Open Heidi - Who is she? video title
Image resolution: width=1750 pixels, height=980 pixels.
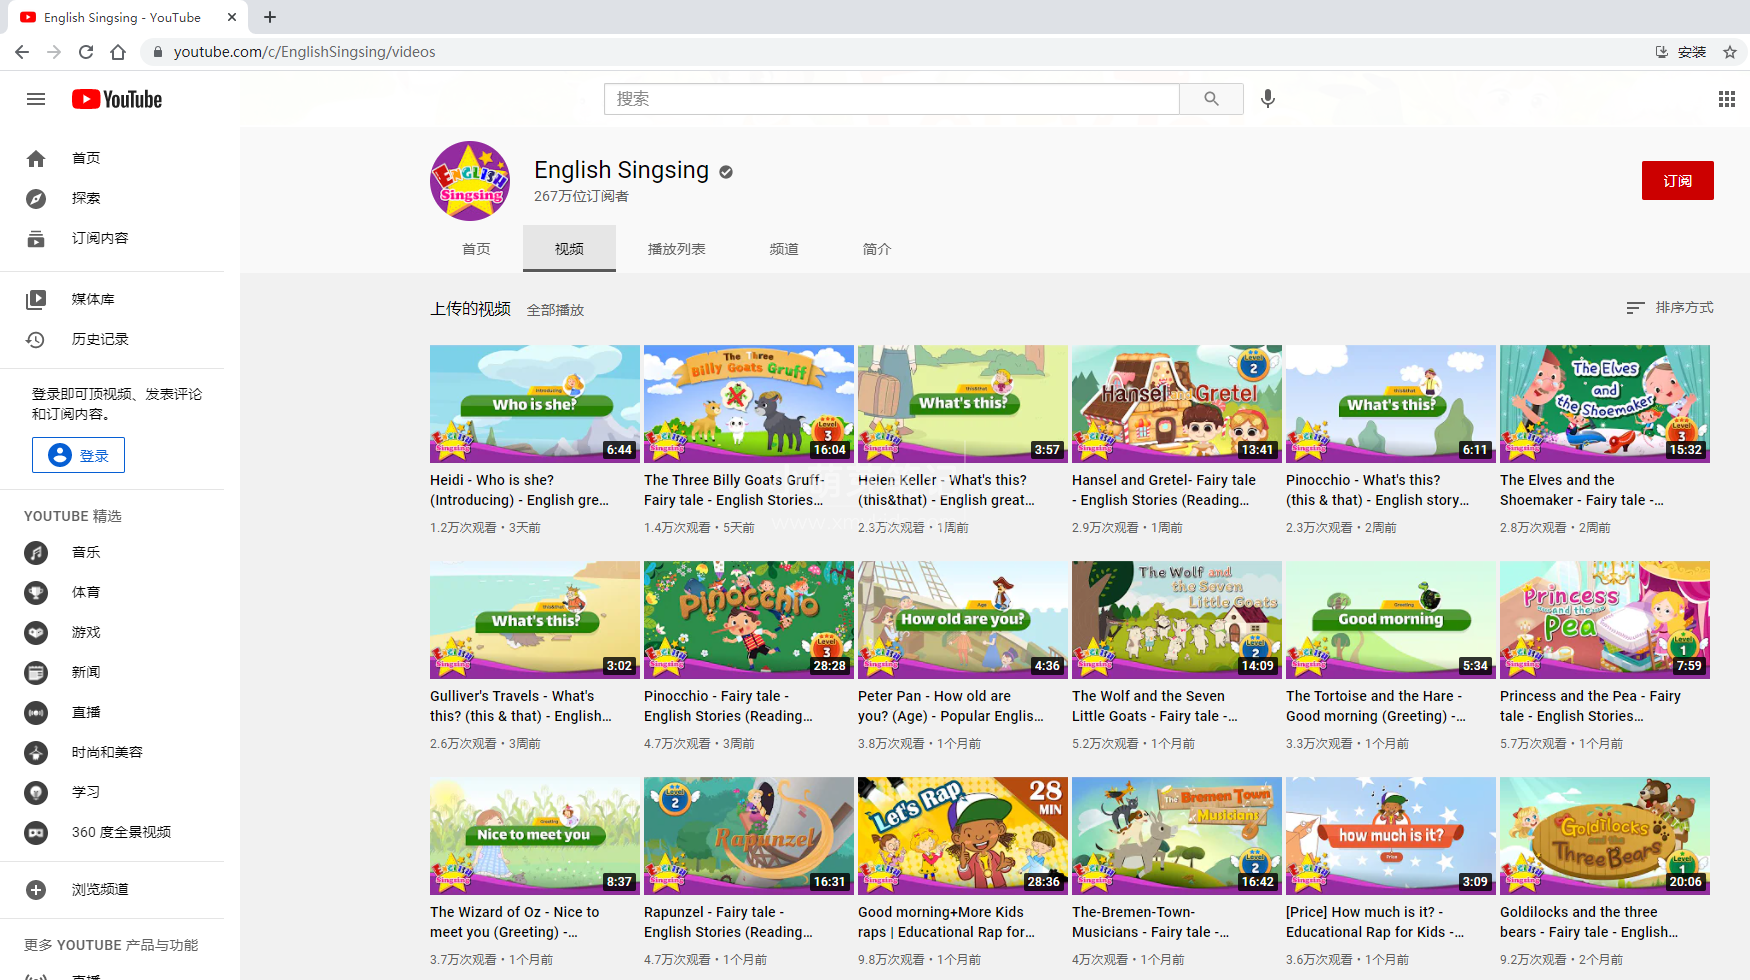[519, 490]
